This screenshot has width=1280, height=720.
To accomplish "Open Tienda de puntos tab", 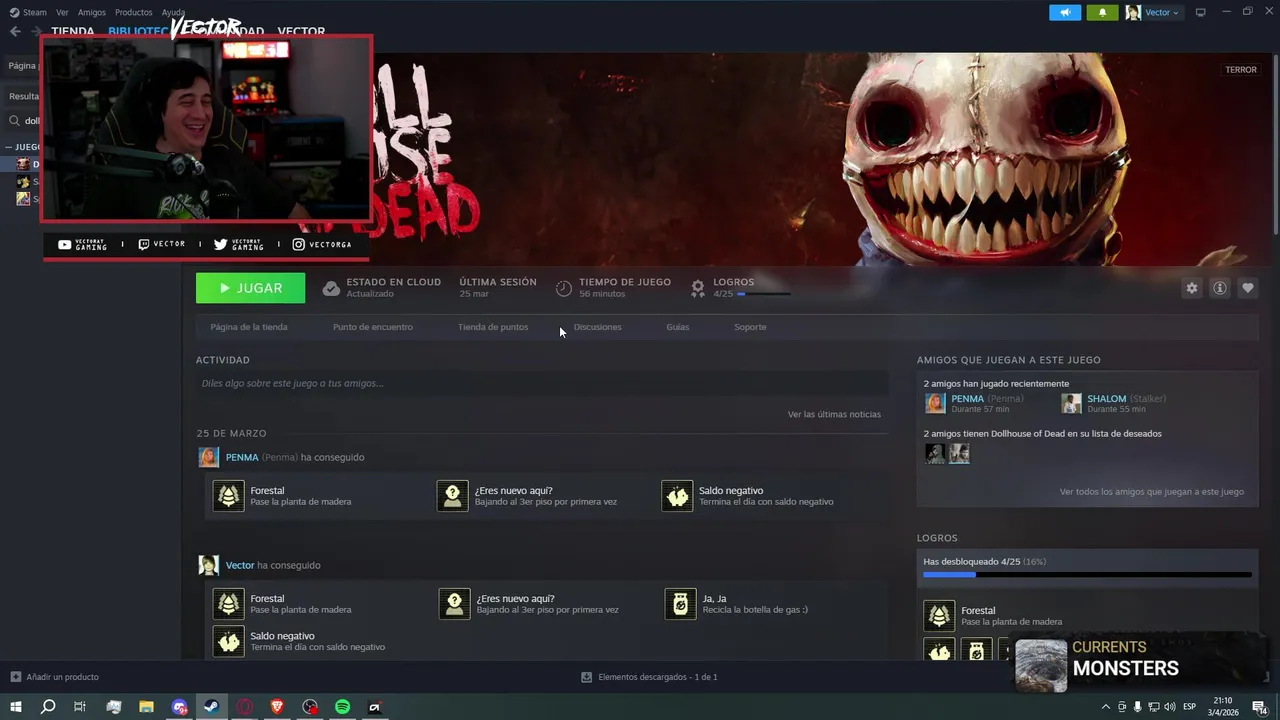I will coord(493,327).
